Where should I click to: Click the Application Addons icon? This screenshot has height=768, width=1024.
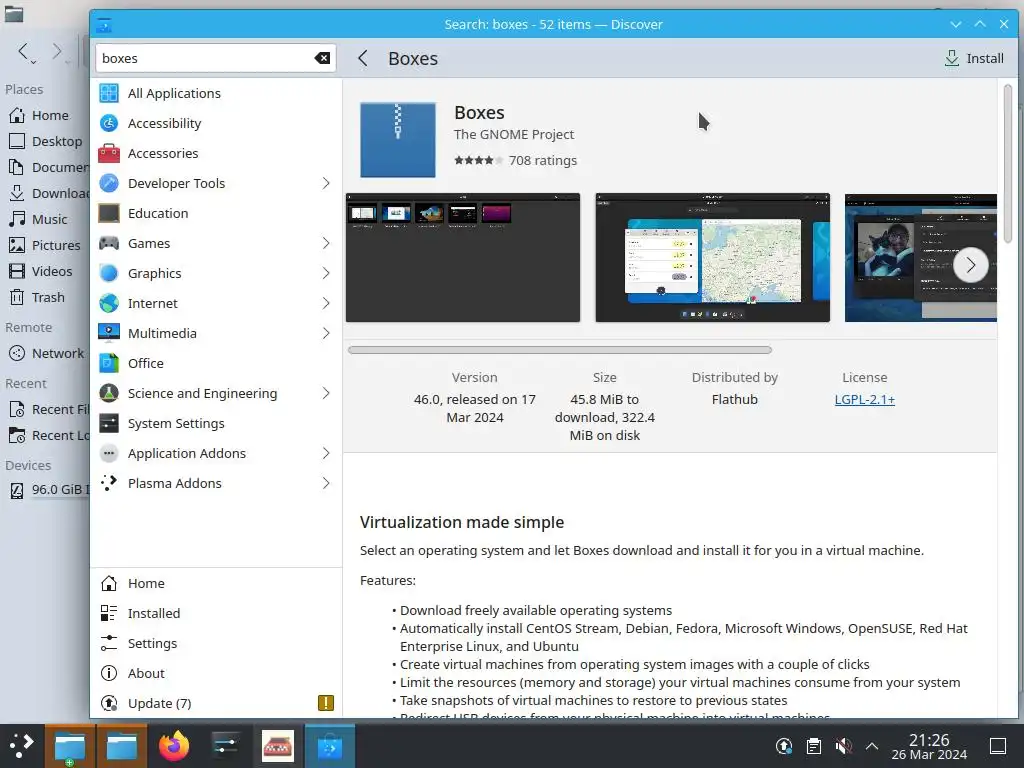108,453
